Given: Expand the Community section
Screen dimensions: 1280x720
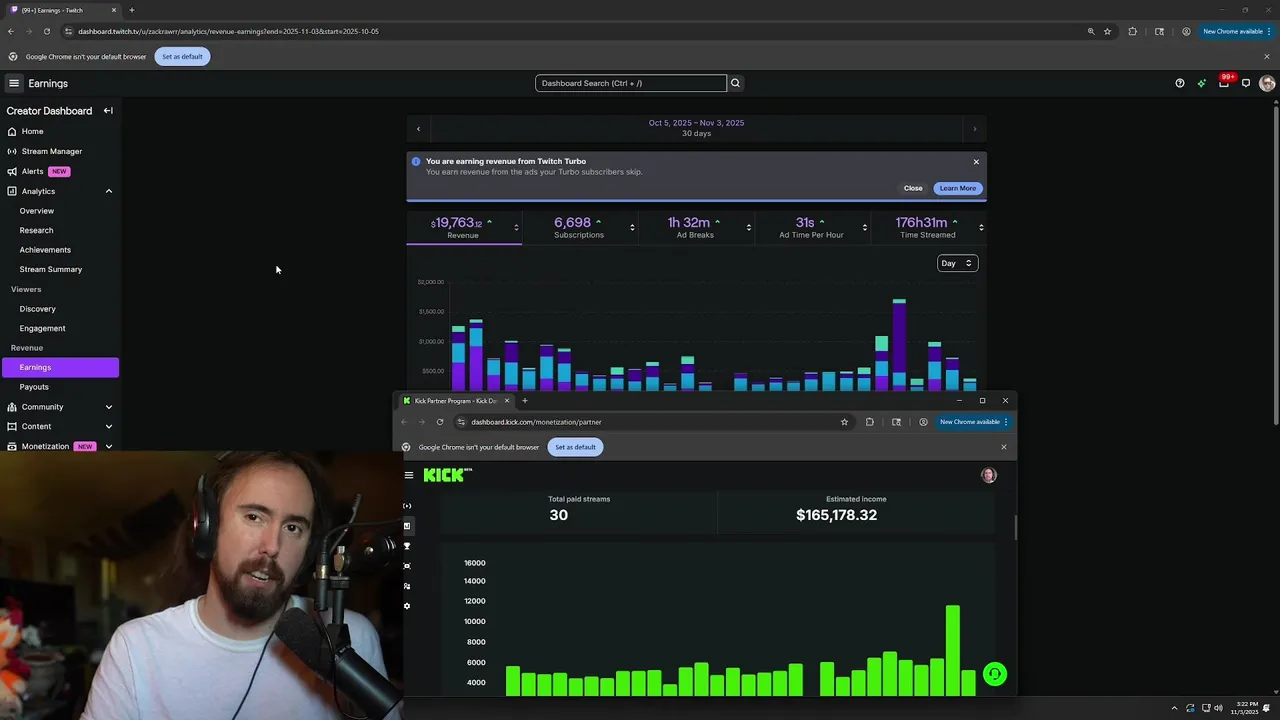Looking at the screenshot, I should [x=109, y=407].
